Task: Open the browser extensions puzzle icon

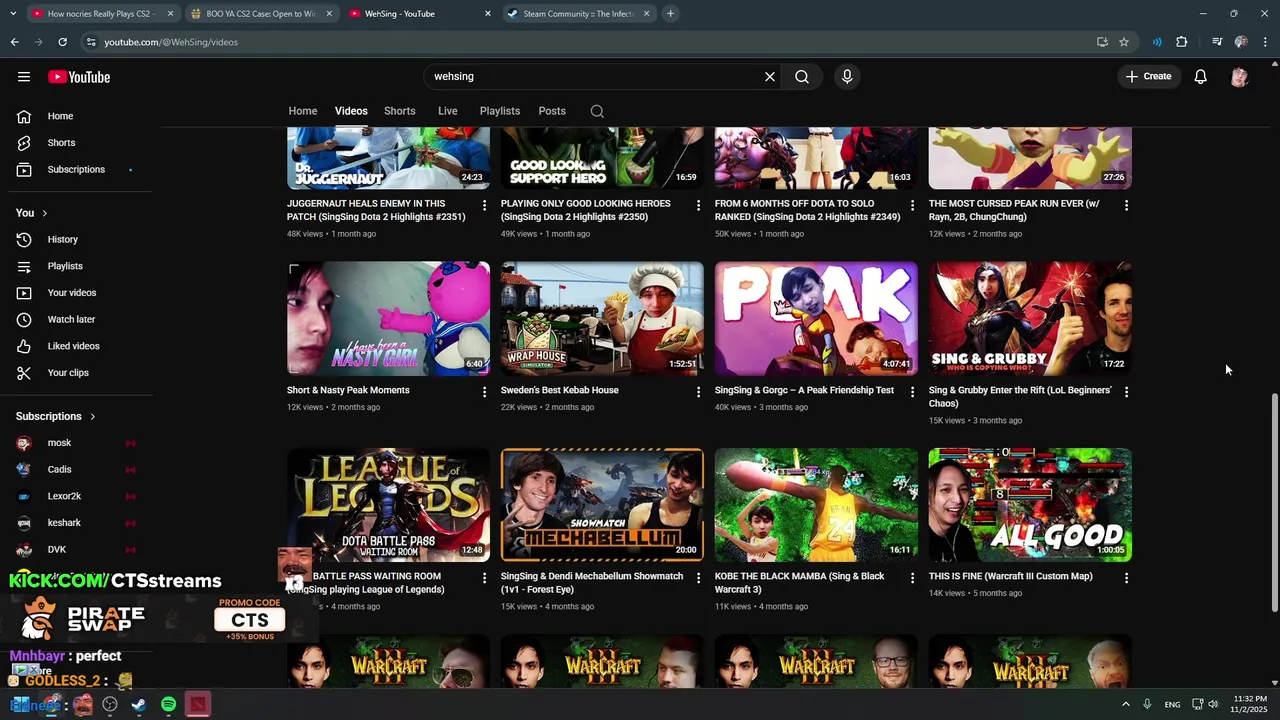Action: [x=1182, y=42]
